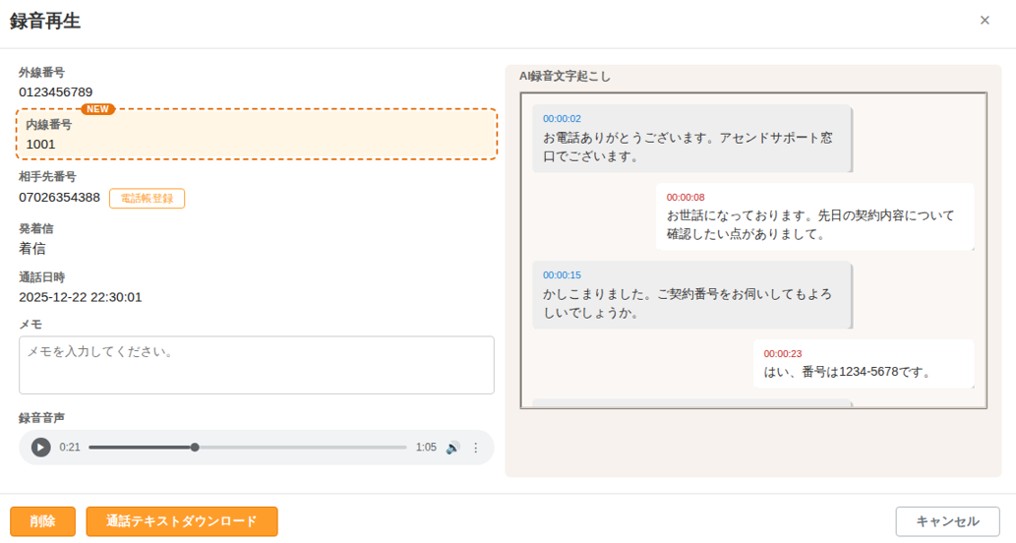Screen dimensions: 1016x543
Task: Click the キャンセル button
Action: pyautogui.click(x=947, y=521)
